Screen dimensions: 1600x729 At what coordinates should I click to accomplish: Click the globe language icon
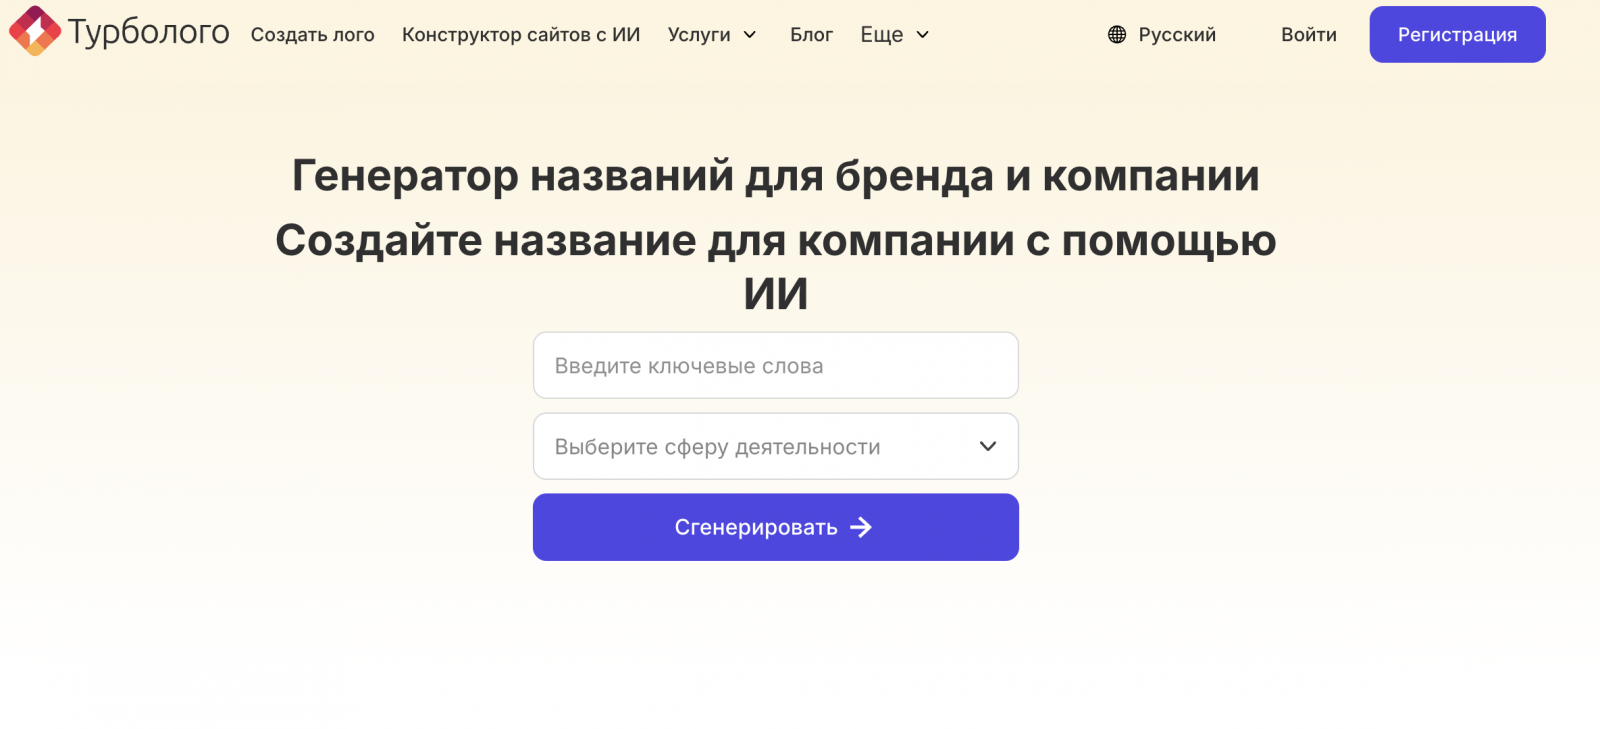tap(1117, 33)
